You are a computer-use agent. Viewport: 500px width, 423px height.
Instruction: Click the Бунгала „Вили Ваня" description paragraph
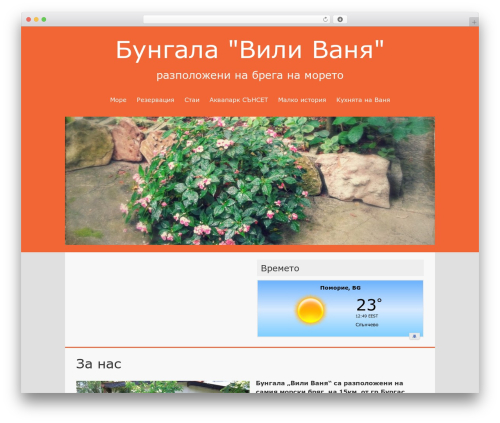pos(330,387)
